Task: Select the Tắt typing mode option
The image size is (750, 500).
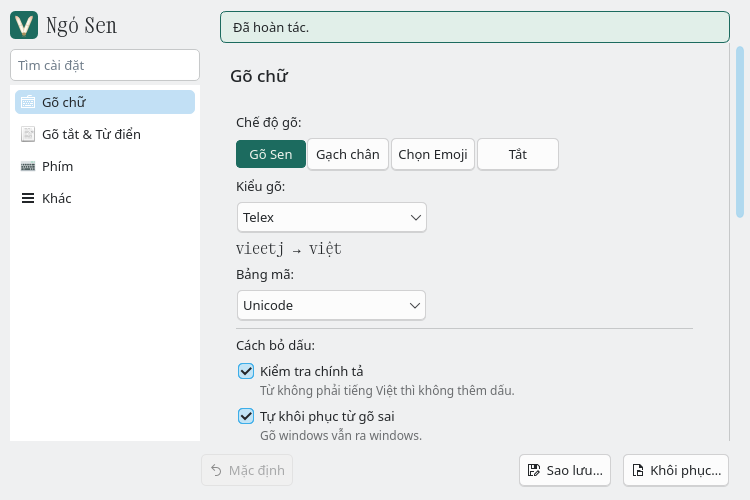Action: coord(518,154)
